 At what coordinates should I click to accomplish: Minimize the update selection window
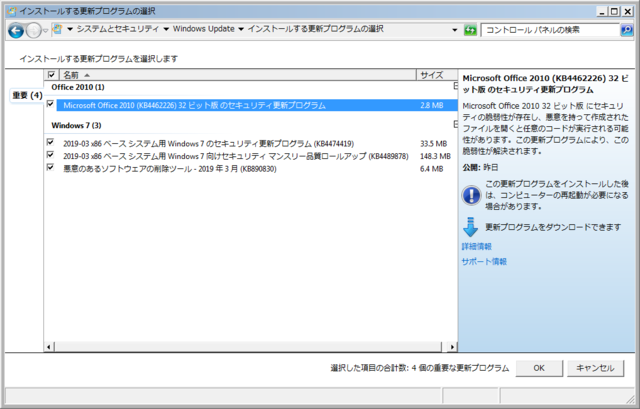point(602,11)
